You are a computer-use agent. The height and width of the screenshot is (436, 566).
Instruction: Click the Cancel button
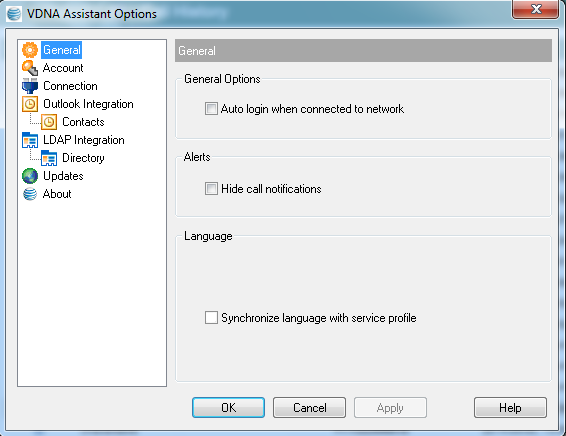(x=309, y=407)
